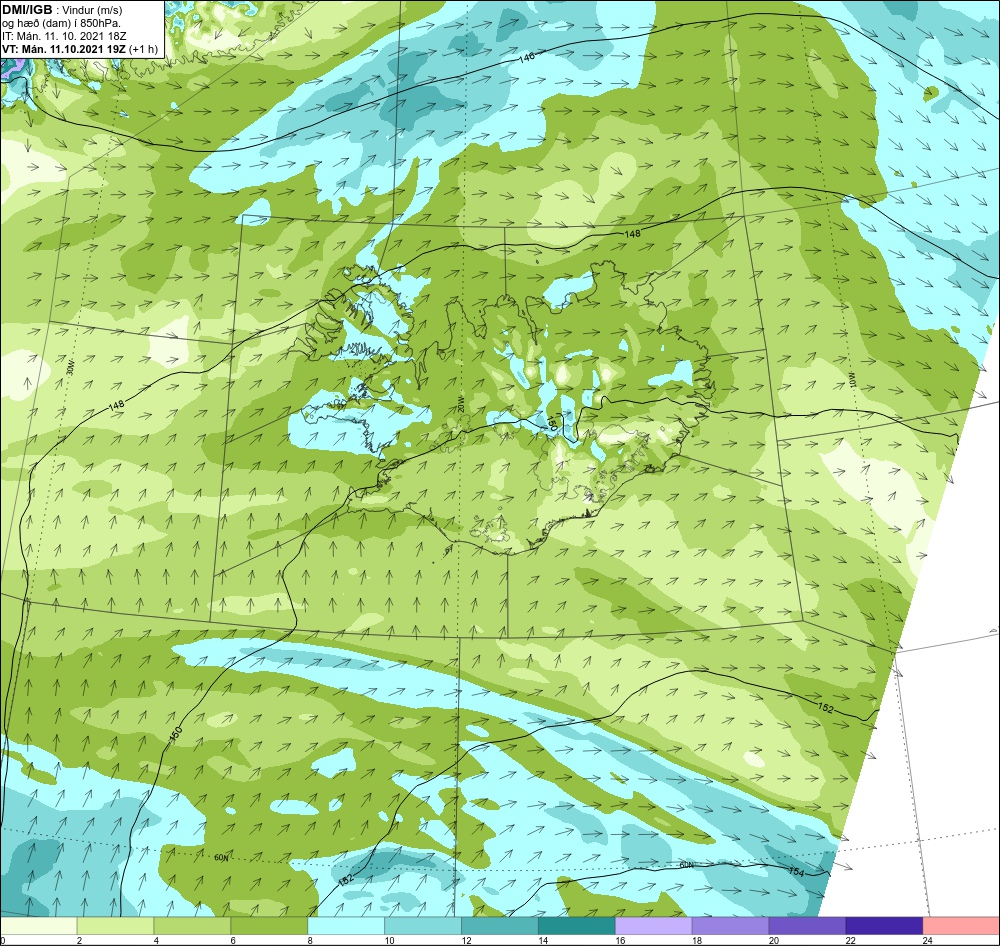Select the 2–4 m/s light green legend swatch
This screenshot has height=946, width=1000.
click(115, 925)
